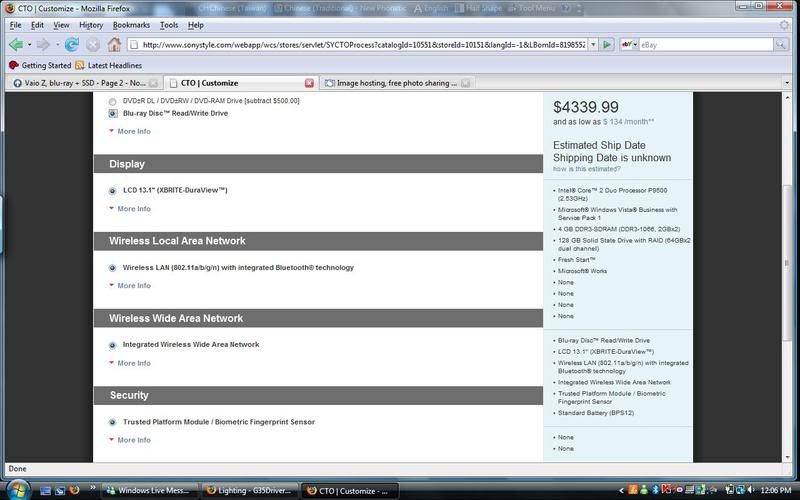Select Wireless LAN with Bluetooth radio button
This screenshot has width=800, height=500.
pyautogui.click(x=112, y=268)
